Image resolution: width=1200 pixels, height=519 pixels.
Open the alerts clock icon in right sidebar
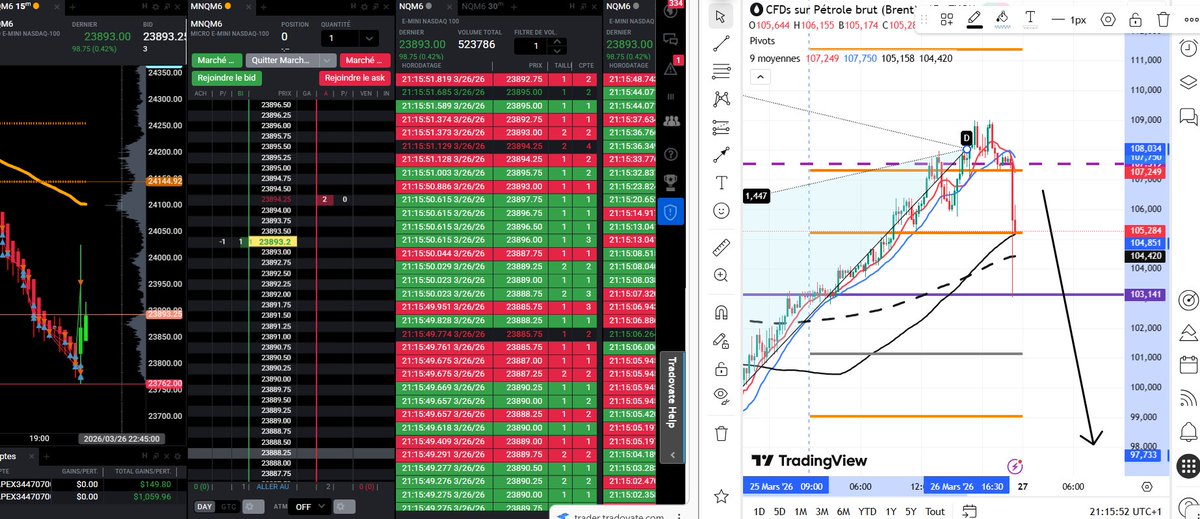[x=1188, y=47]
